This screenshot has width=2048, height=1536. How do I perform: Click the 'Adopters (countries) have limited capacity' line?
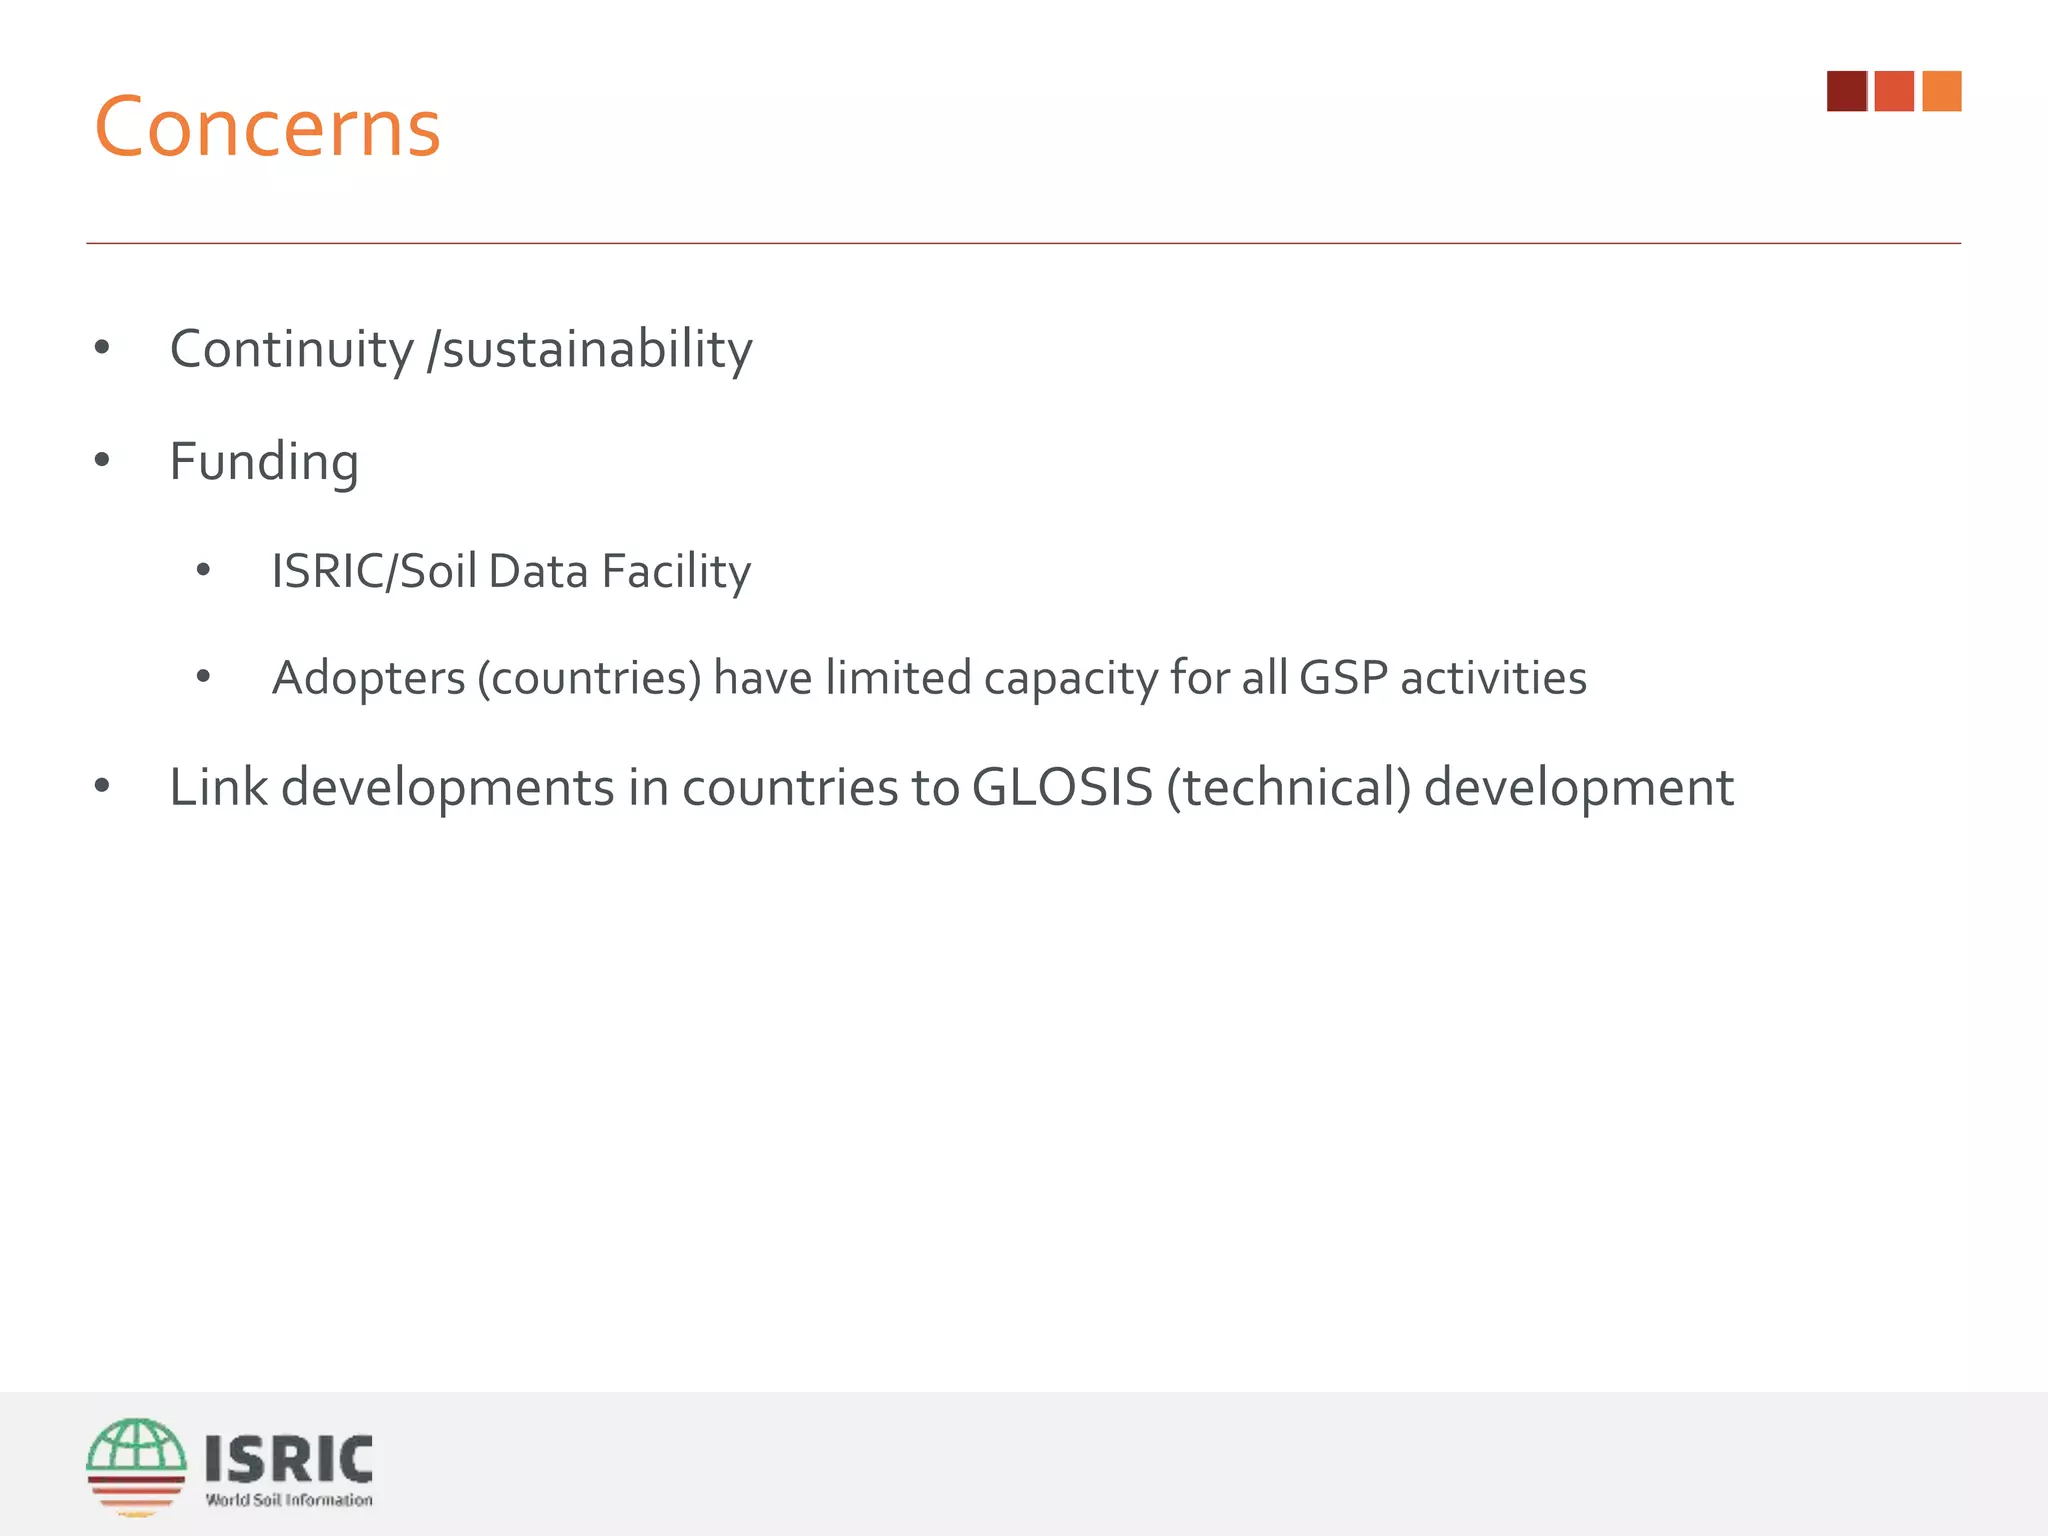[929, 678]
